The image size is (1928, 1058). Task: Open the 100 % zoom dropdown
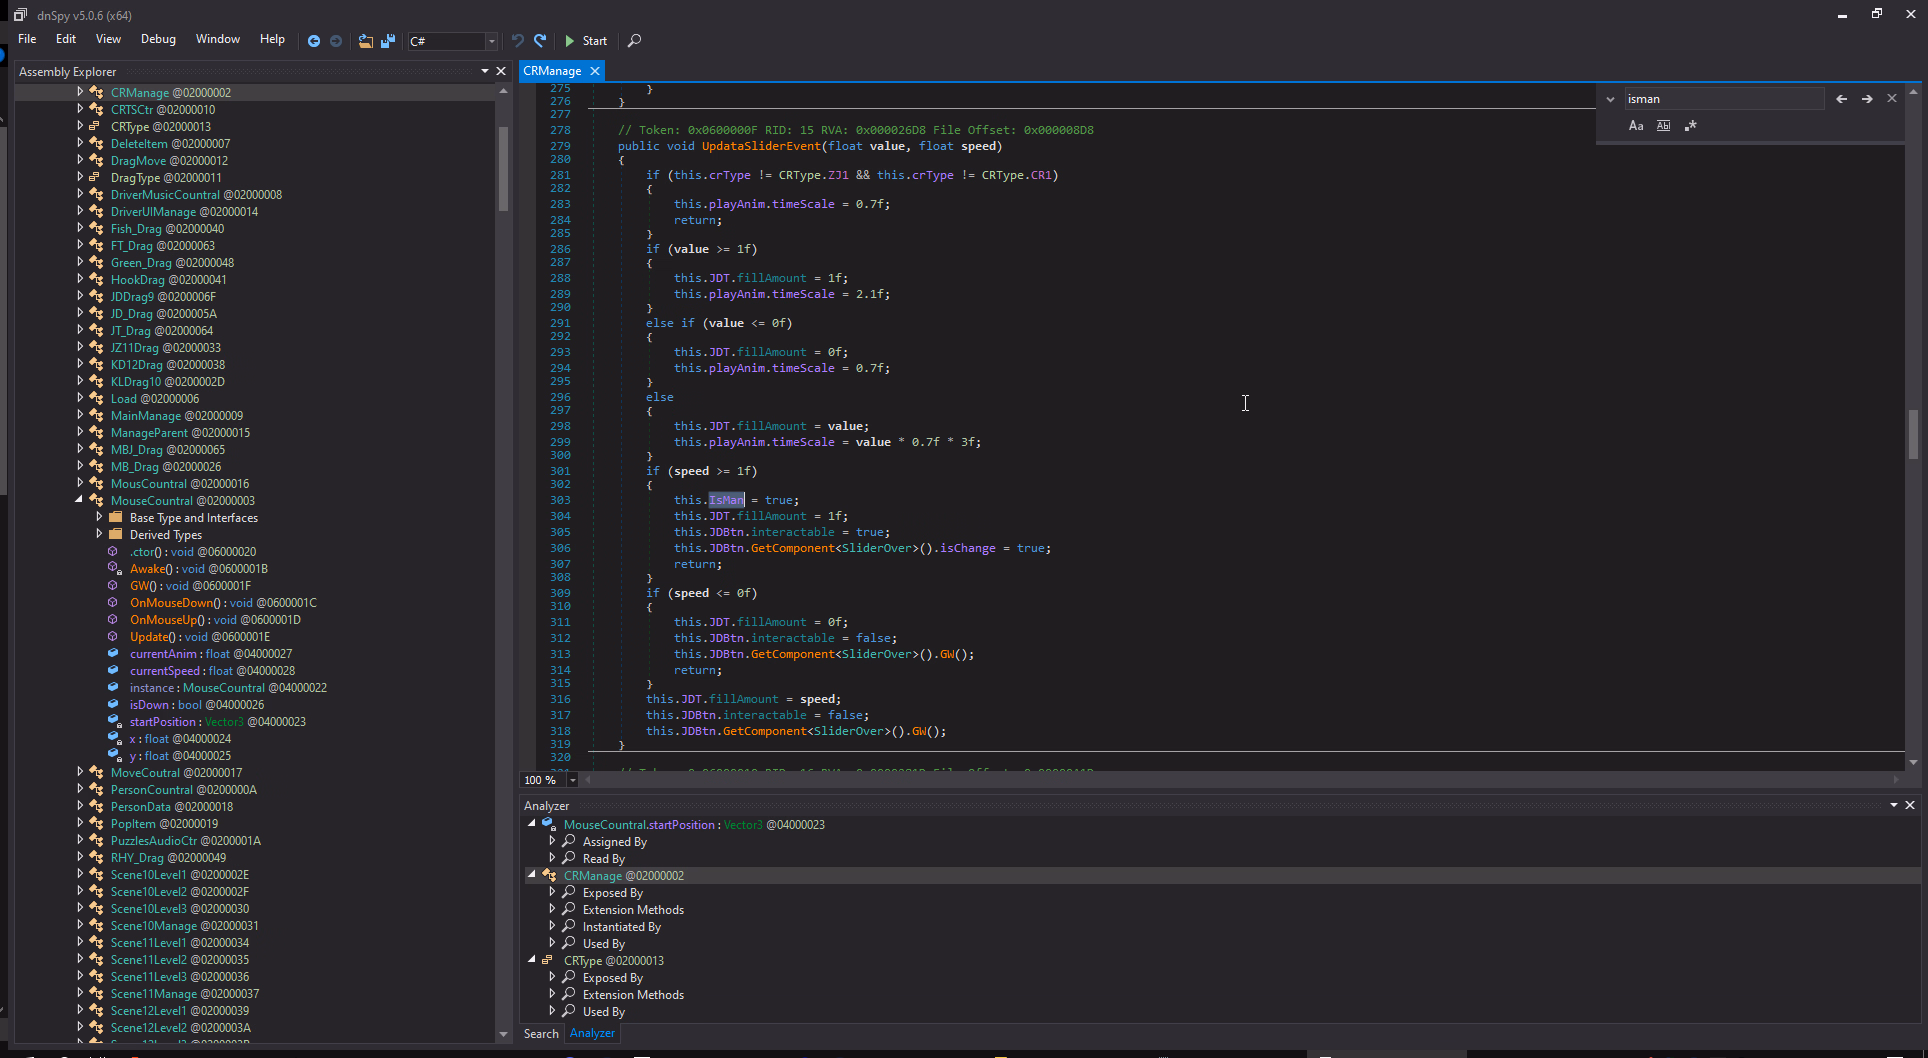(573, 780)
